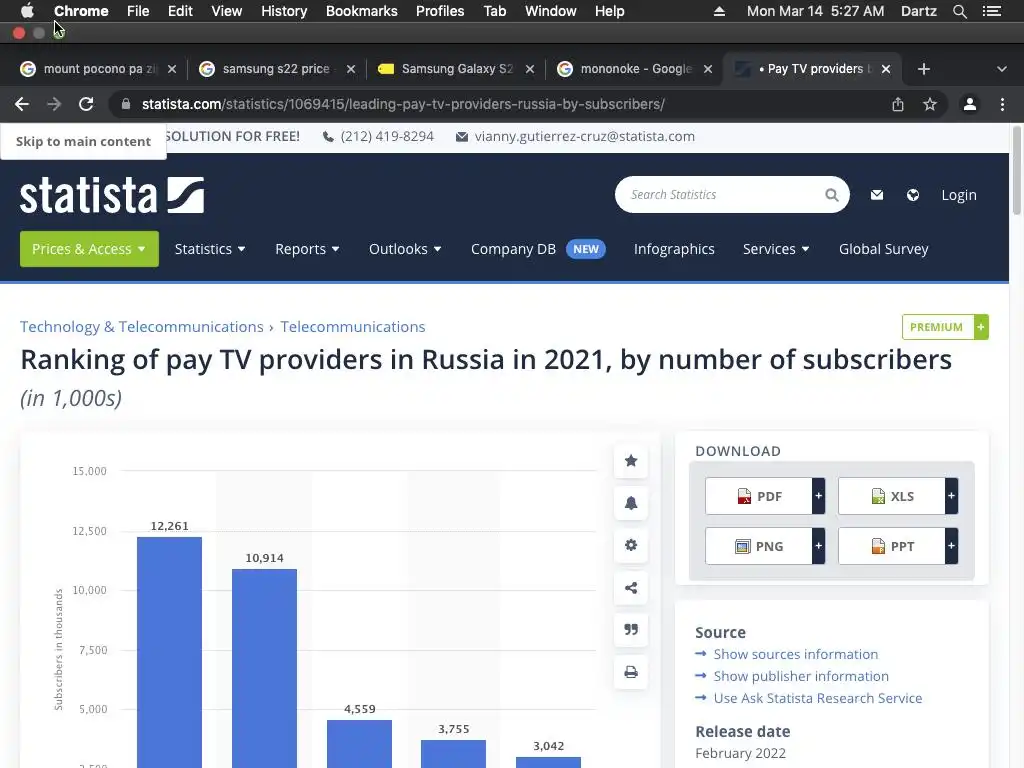Viewport: 1024px width, 768px height.
Task: Expand PPT download plus button
Action: (952, 546)
